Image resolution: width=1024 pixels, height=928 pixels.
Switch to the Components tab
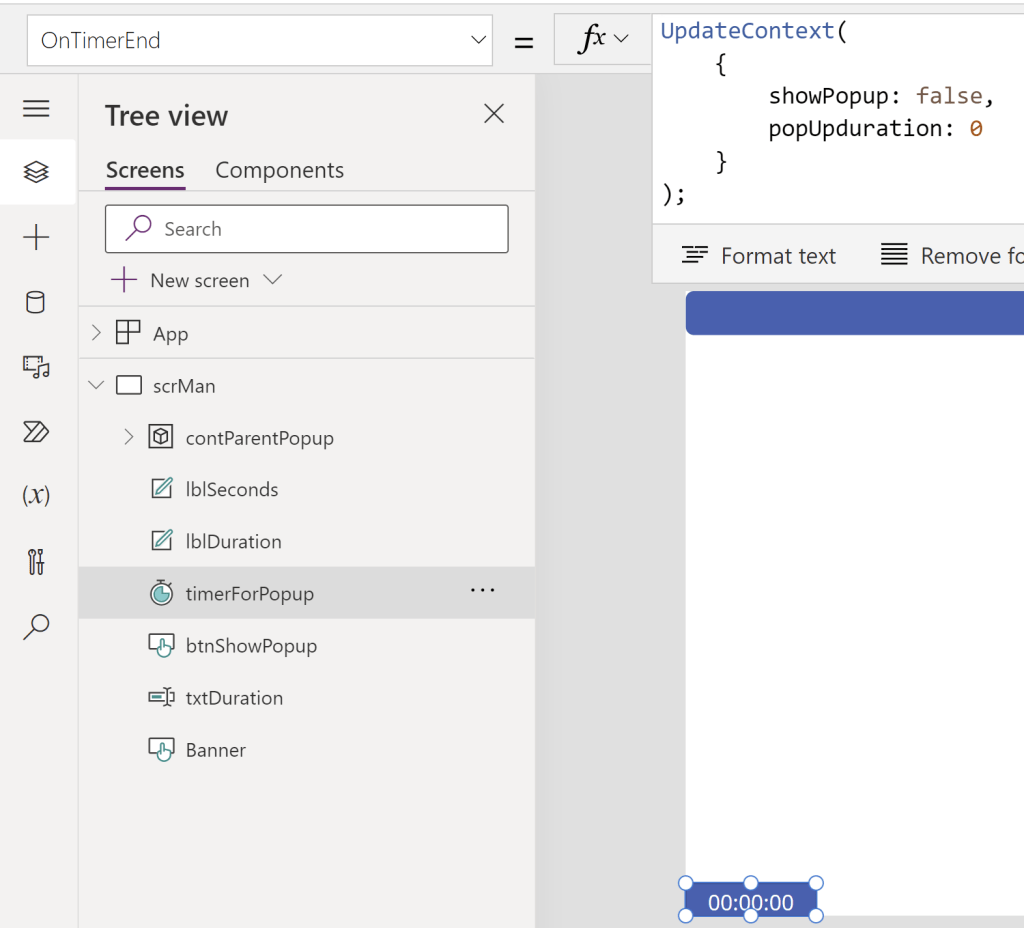279,170
